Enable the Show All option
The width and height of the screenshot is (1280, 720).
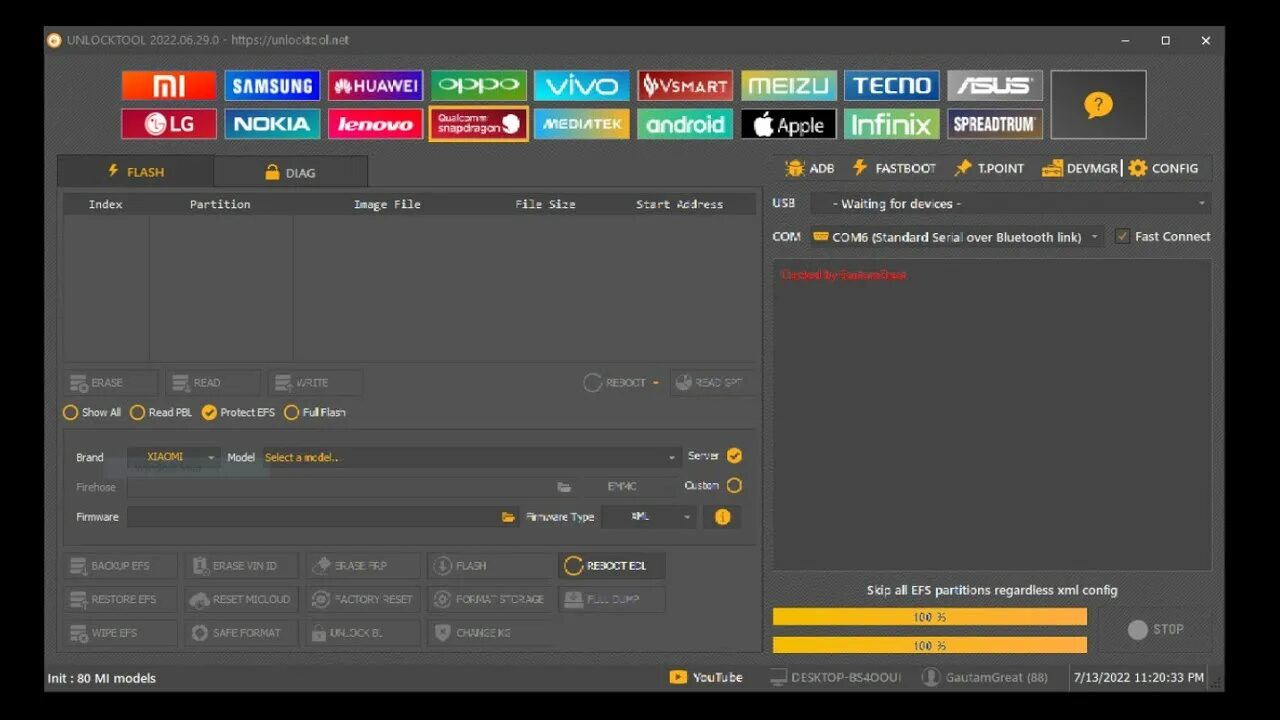click(92, 412)
